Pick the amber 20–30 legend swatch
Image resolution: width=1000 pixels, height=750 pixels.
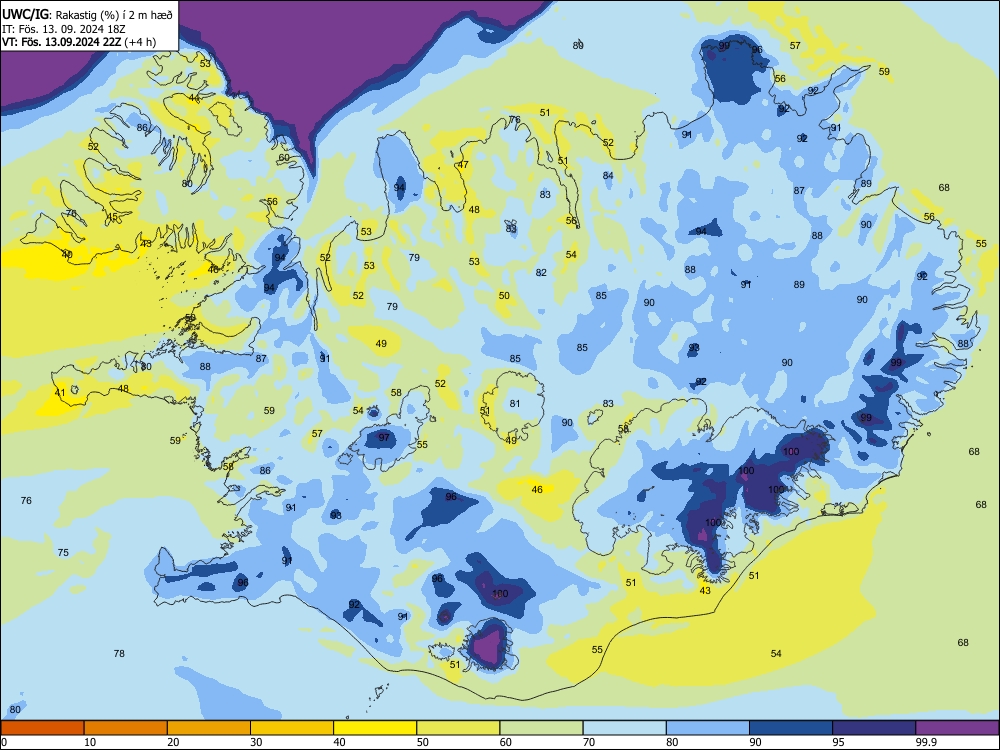(209, 728)
